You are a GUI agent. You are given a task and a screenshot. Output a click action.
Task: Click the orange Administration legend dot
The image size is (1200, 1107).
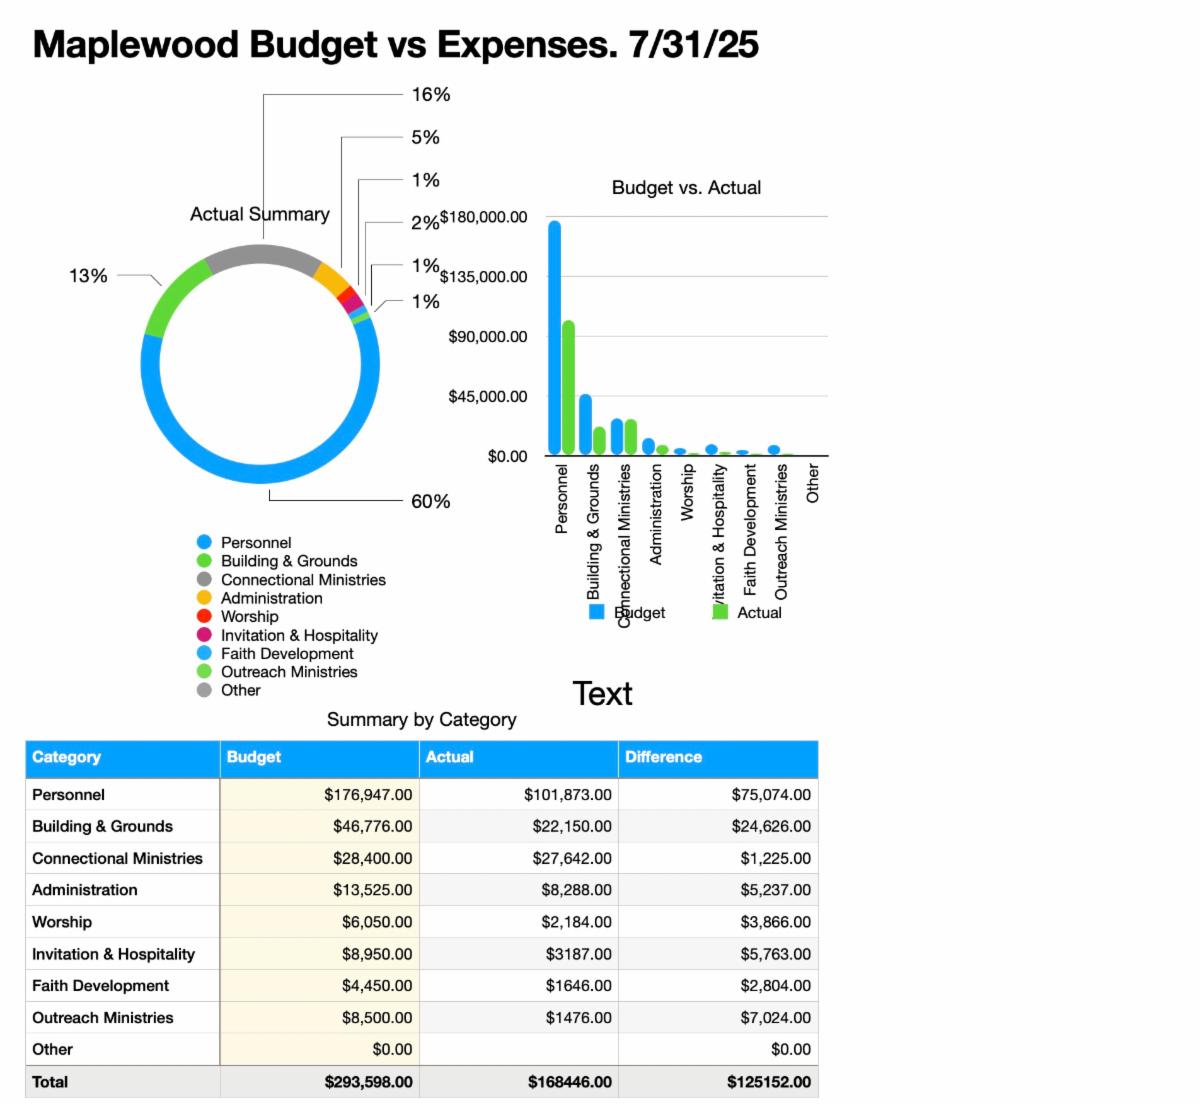[x=204, y=598]
